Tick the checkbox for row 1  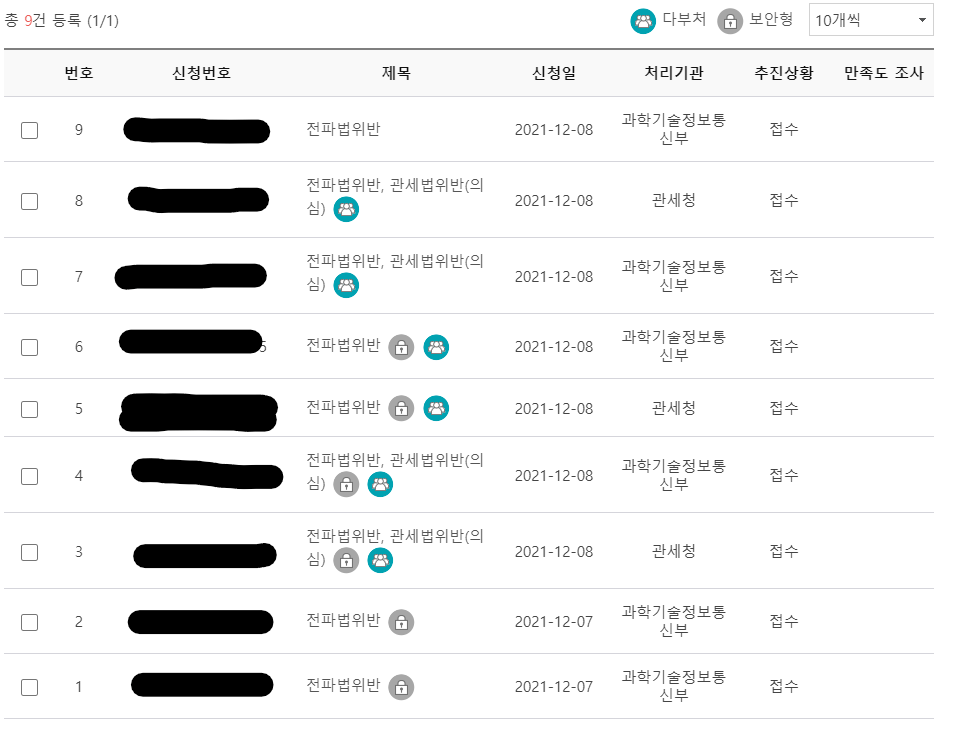click(30, 687)
